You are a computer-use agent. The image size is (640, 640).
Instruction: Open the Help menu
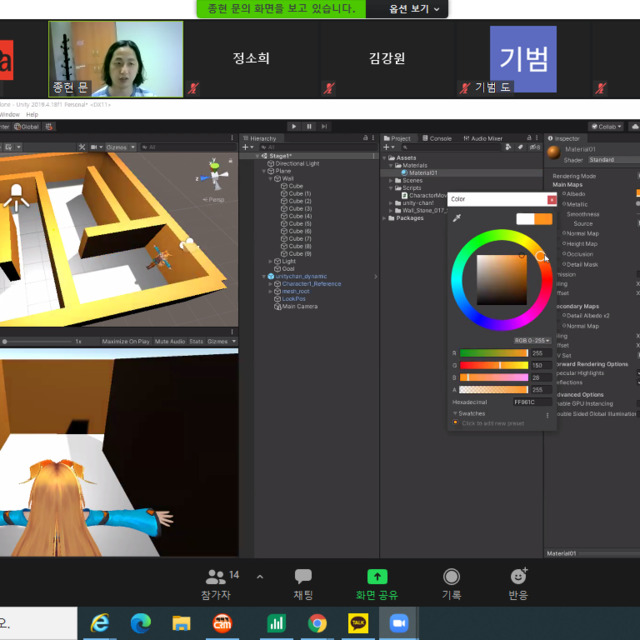(x=32, y=115)
